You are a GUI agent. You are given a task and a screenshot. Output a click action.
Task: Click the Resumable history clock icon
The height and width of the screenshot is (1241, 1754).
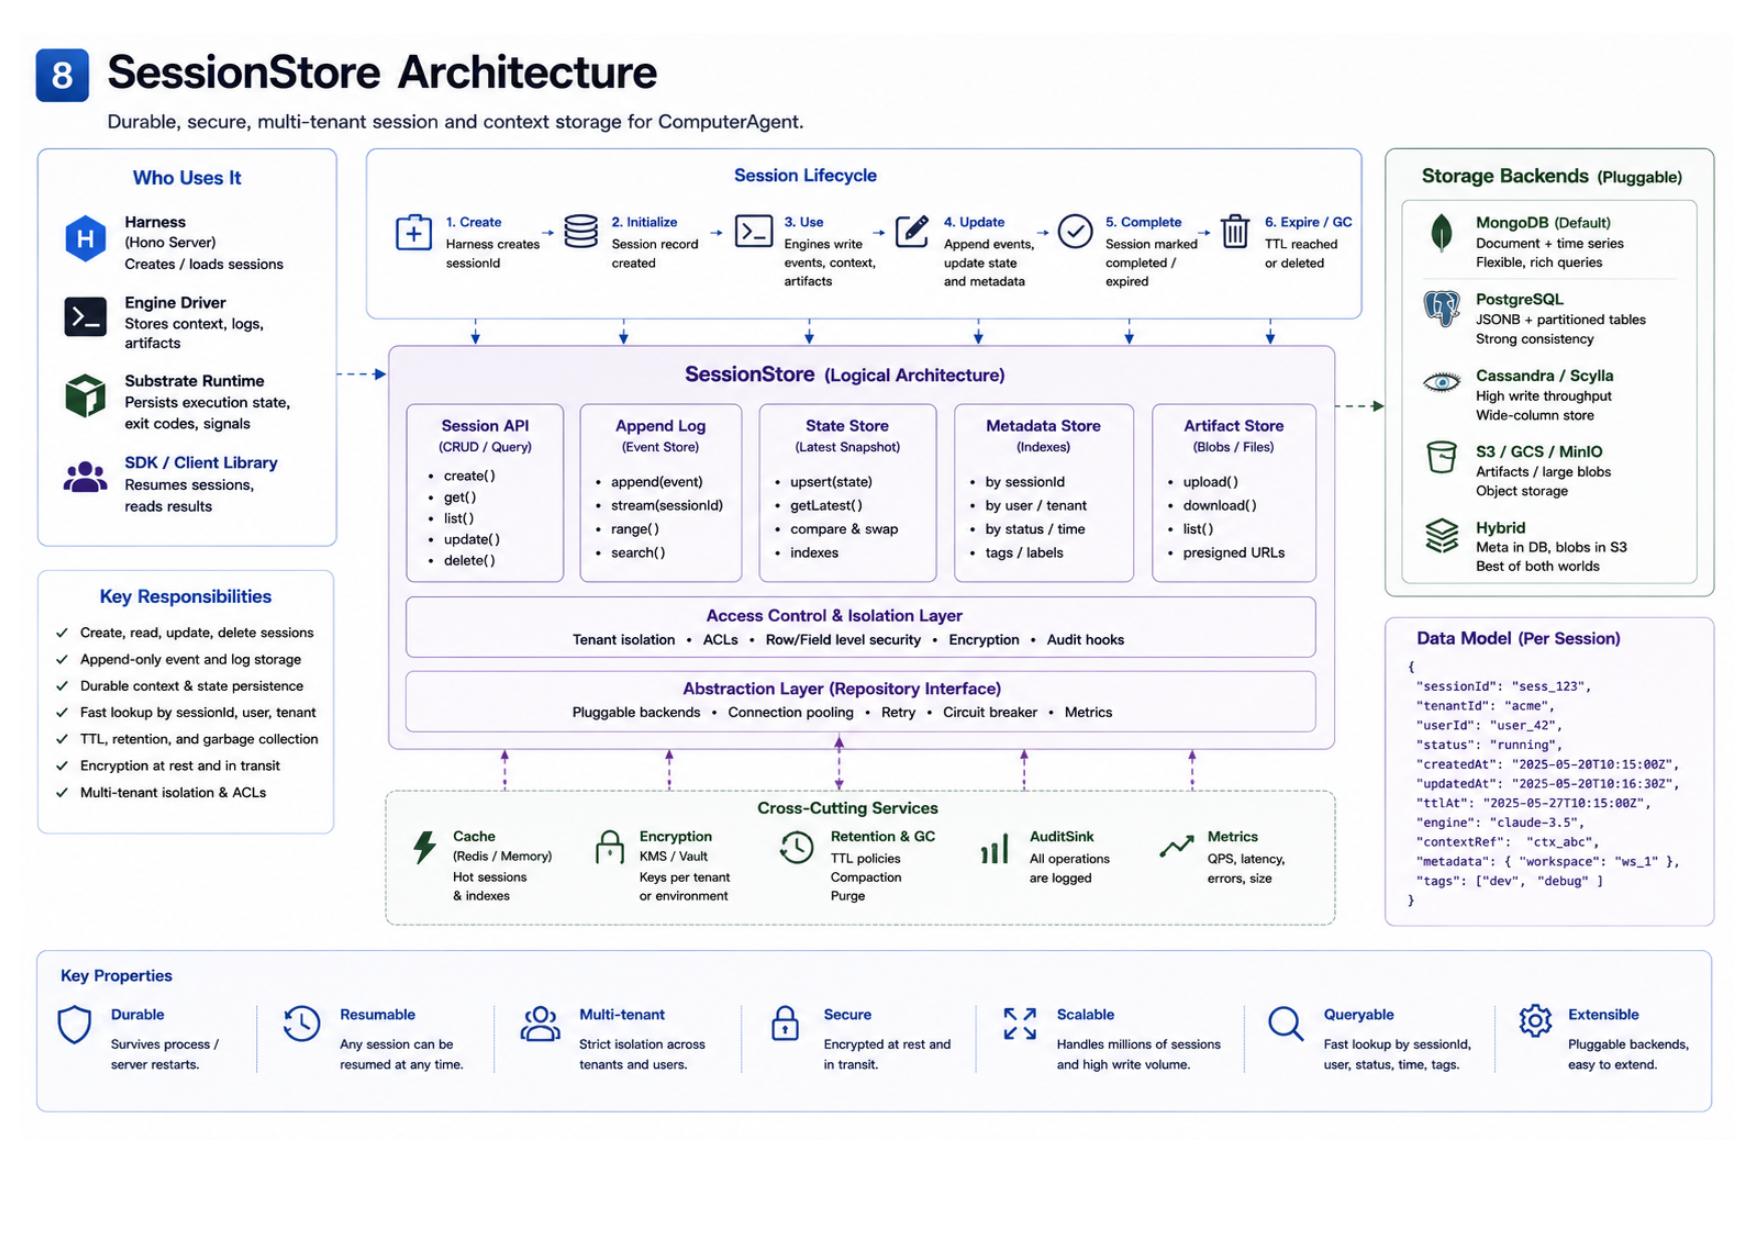(x=301, y=1023)
